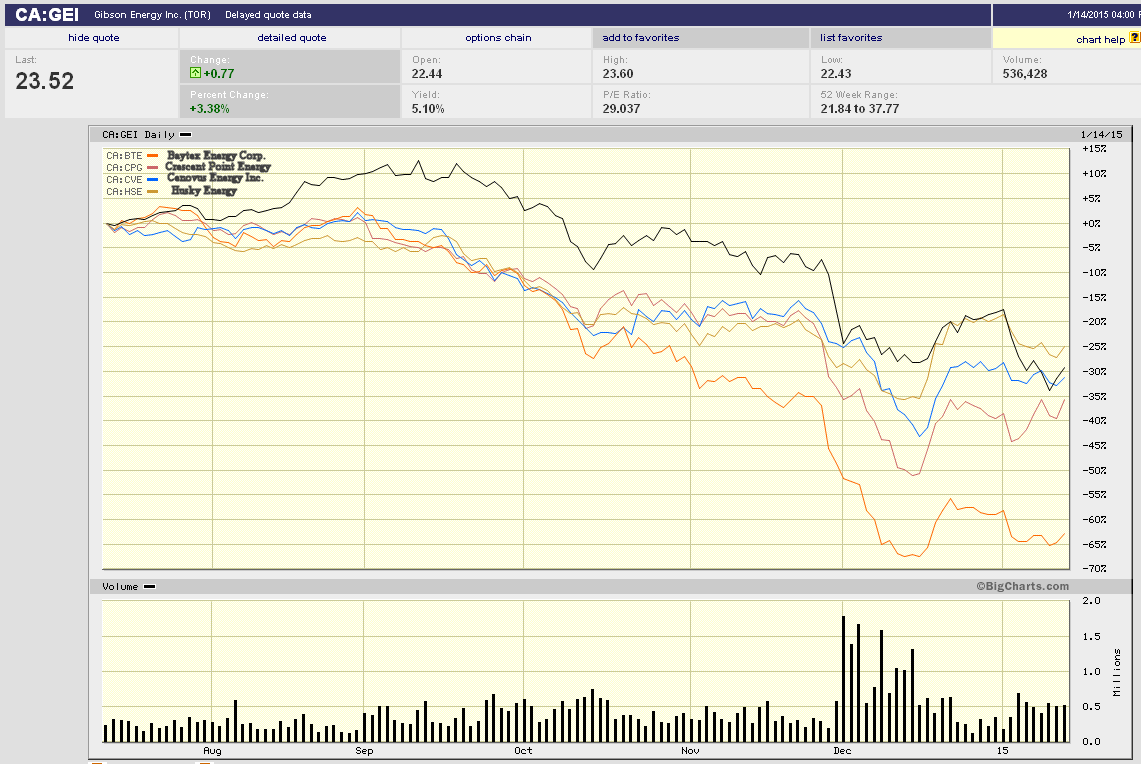Viewport: 1141px width, 764px height.
Task: Click the orange CA:BTE legend swatch
Action: (153, 156)
